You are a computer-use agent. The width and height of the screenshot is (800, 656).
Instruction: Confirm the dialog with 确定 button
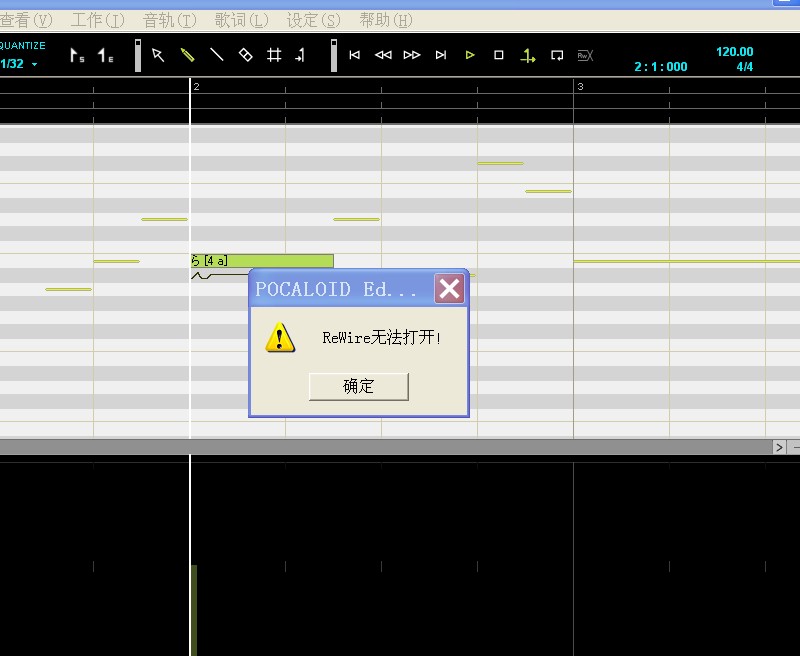359,386
